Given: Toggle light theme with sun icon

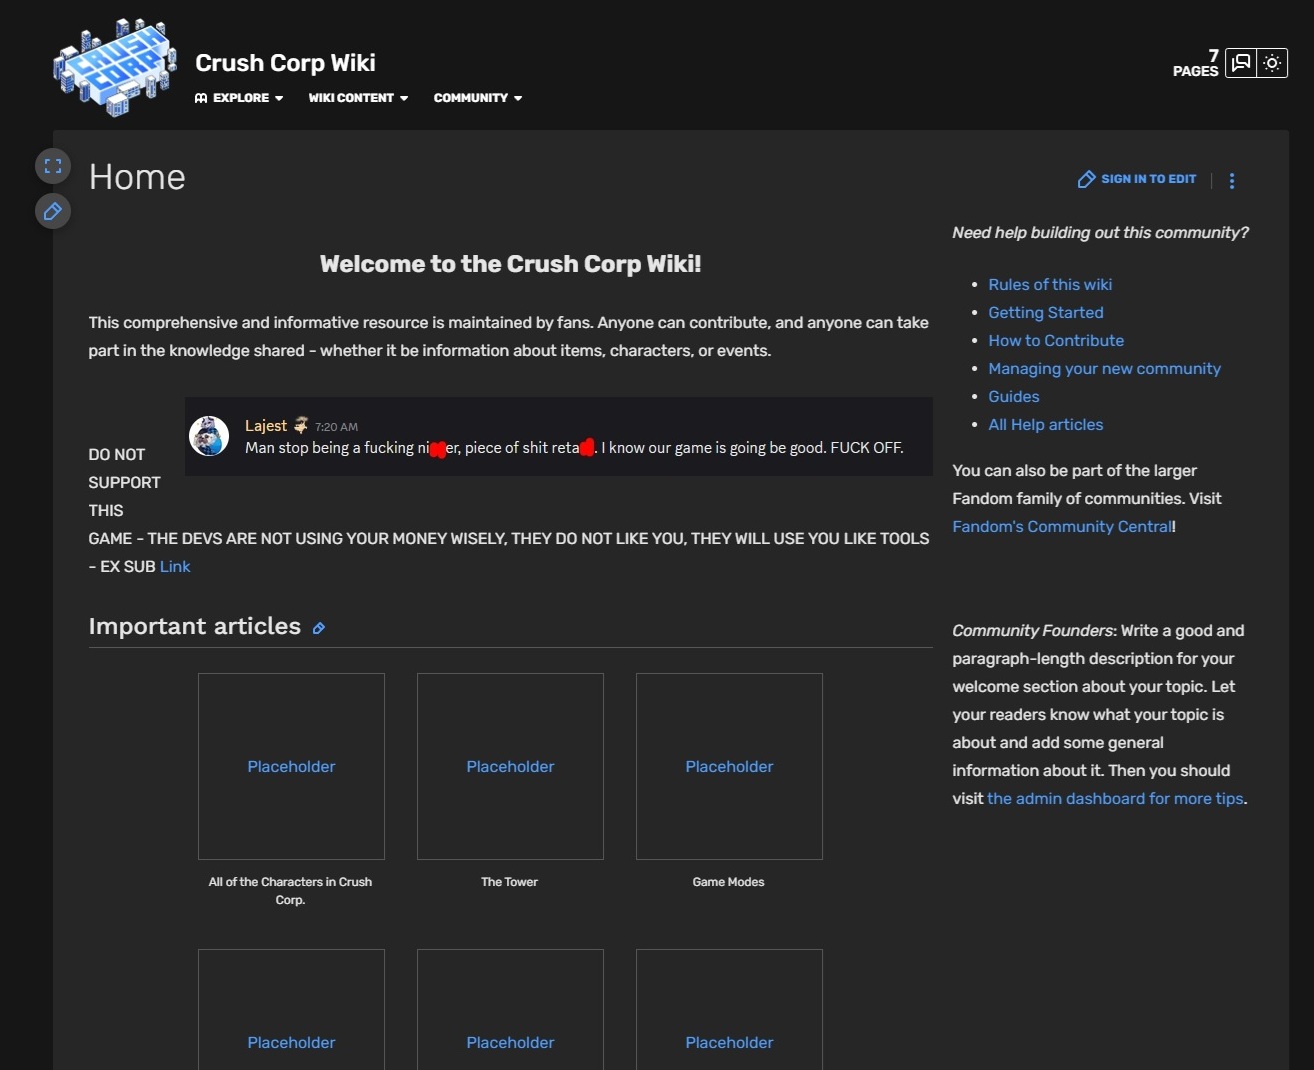Looking at the screenshot, I should pyautogui.click(x=1272, y=63).
